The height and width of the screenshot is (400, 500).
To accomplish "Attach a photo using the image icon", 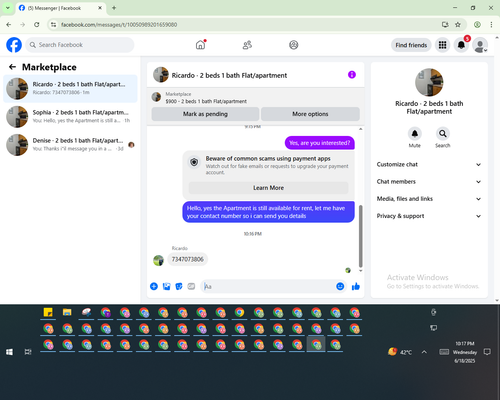I will [x=166, y=286].
